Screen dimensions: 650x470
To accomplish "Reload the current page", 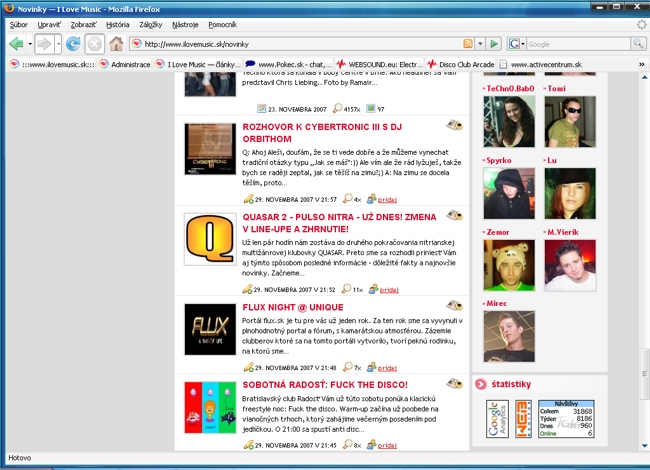I will [x=73, y=44].
